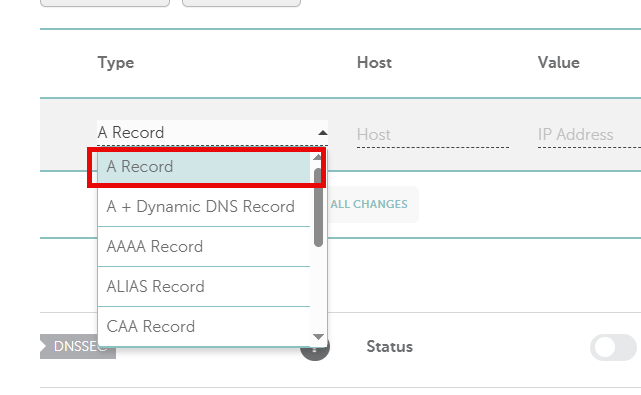This screenshot has width=641, height=395.
Task: Click the Host input field
Action: (x=433, y=135)
